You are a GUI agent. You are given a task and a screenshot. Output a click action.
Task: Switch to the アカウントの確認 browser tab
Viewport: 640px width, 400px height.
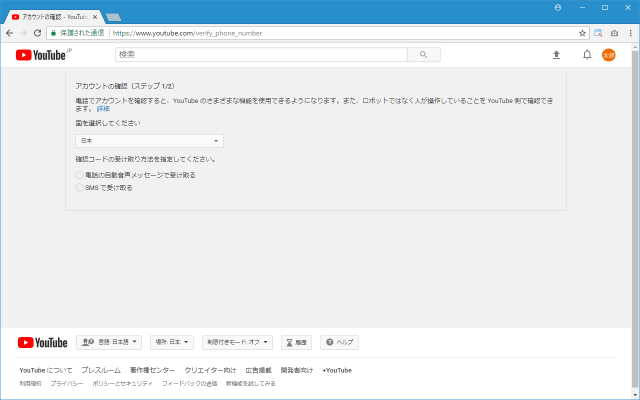point(53,16)
